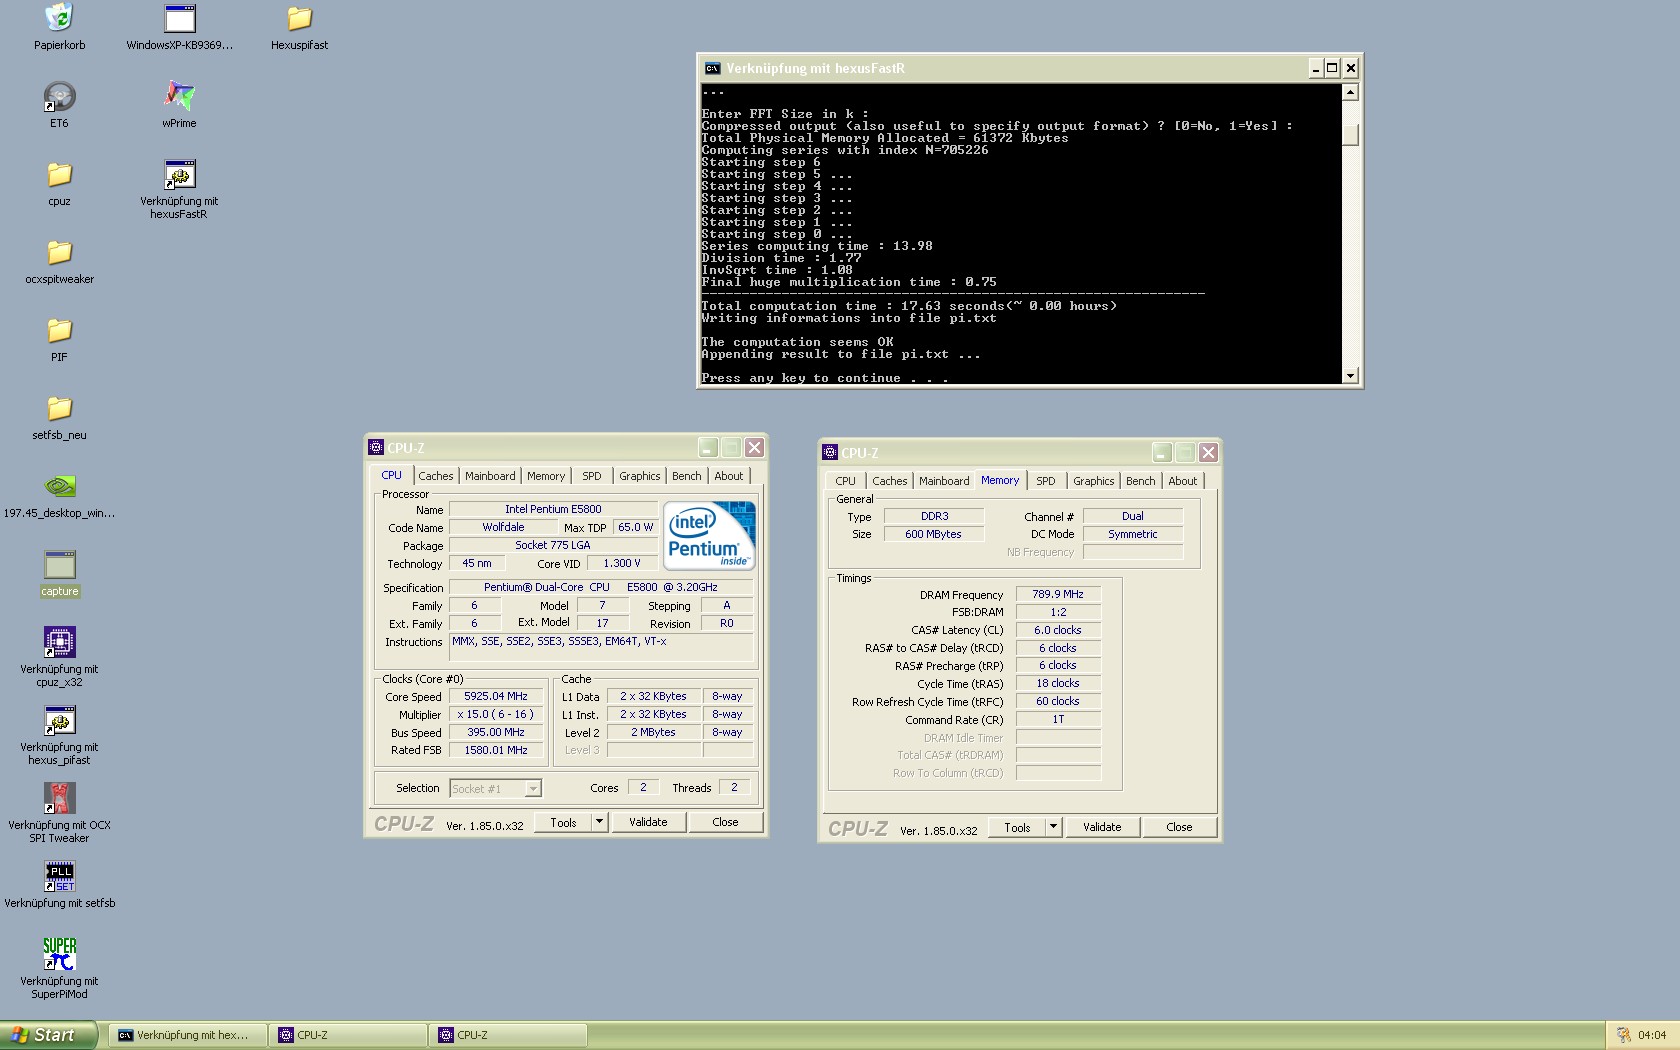Click console scrollbar up arrow
Viewport: 1680px width, 1050px height.
point(1350,92)
